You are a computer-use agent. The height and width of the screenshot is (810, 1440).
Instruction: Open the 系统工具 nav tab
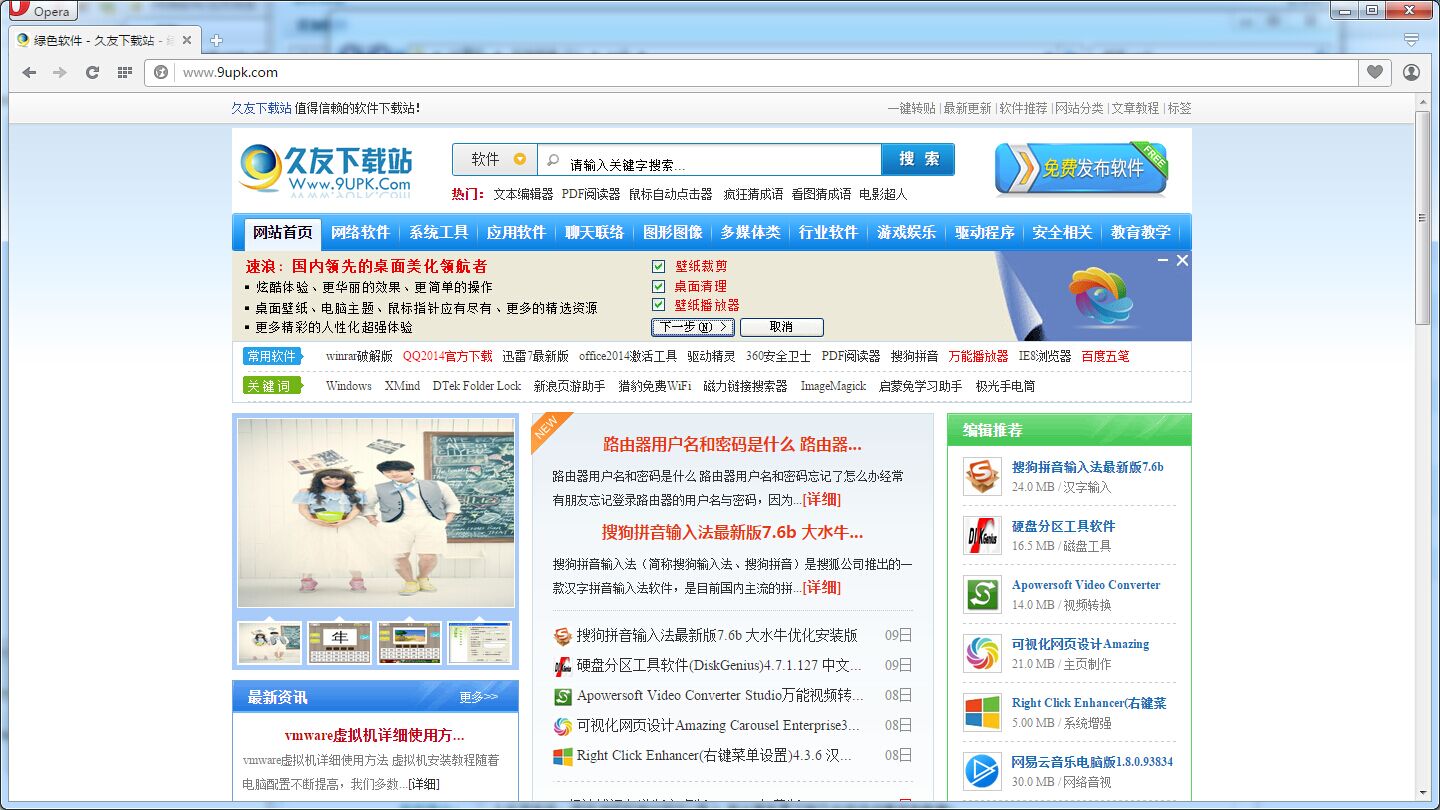438,233
